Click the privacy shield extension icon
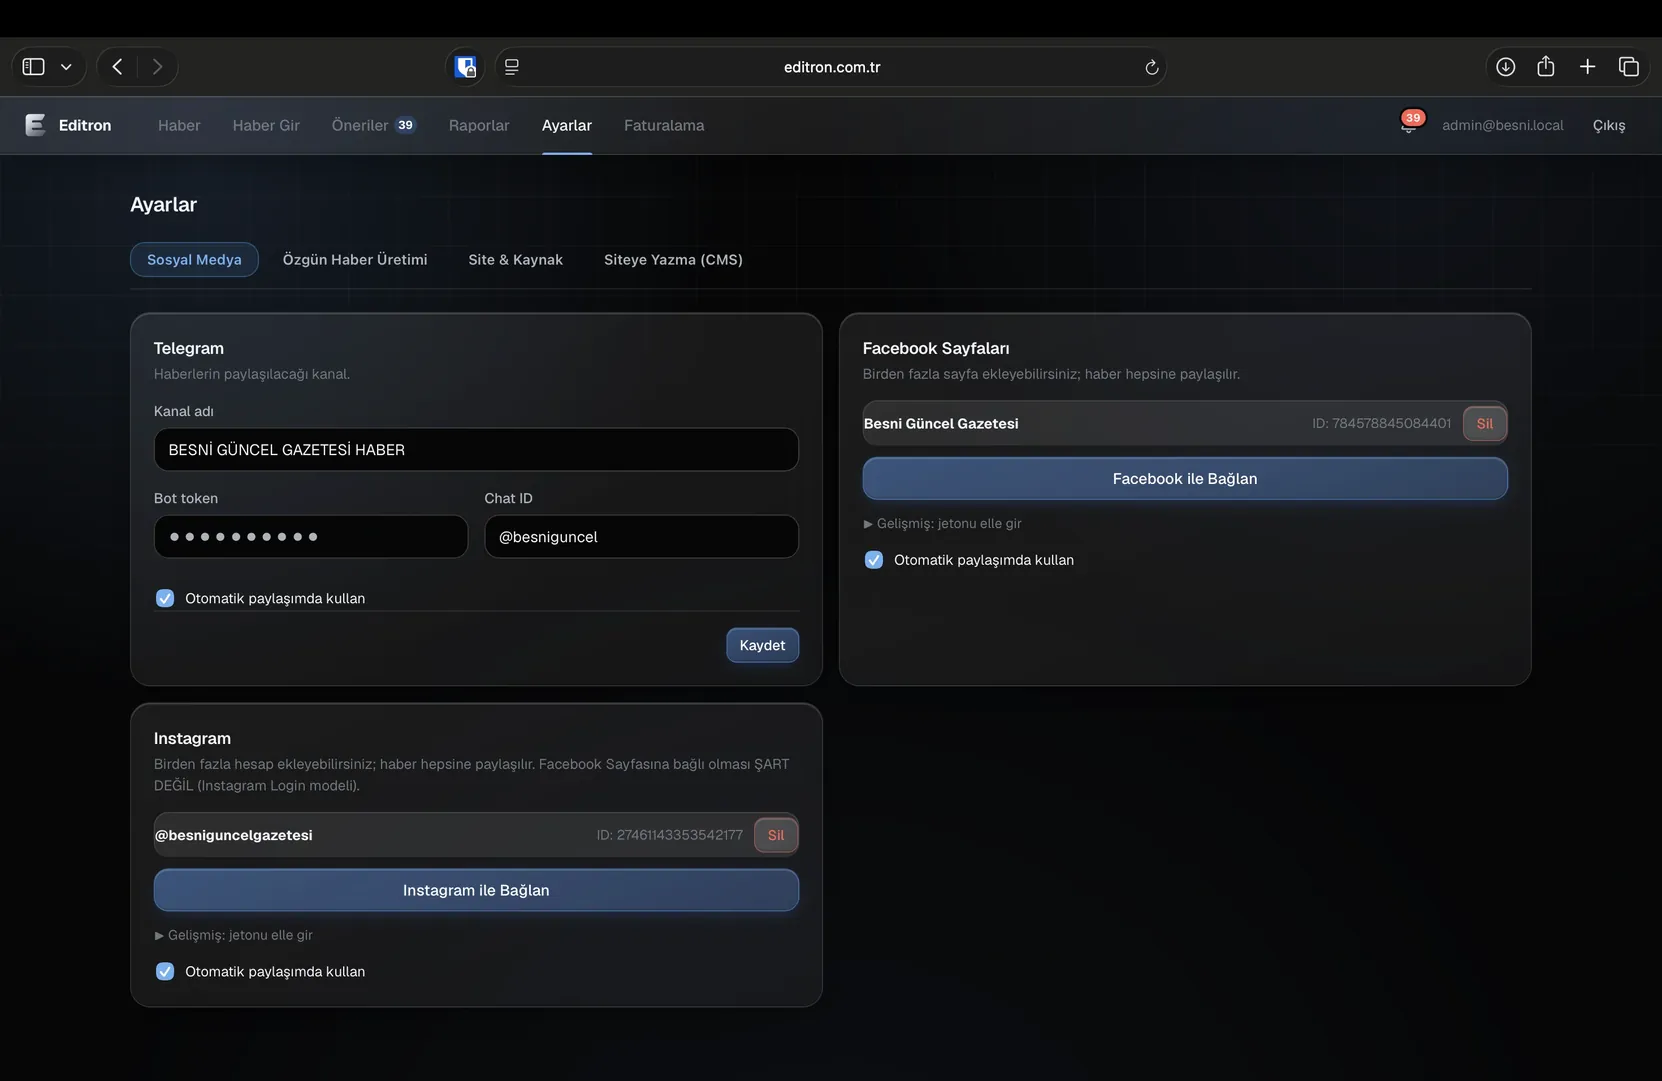 tap(465, 67)
